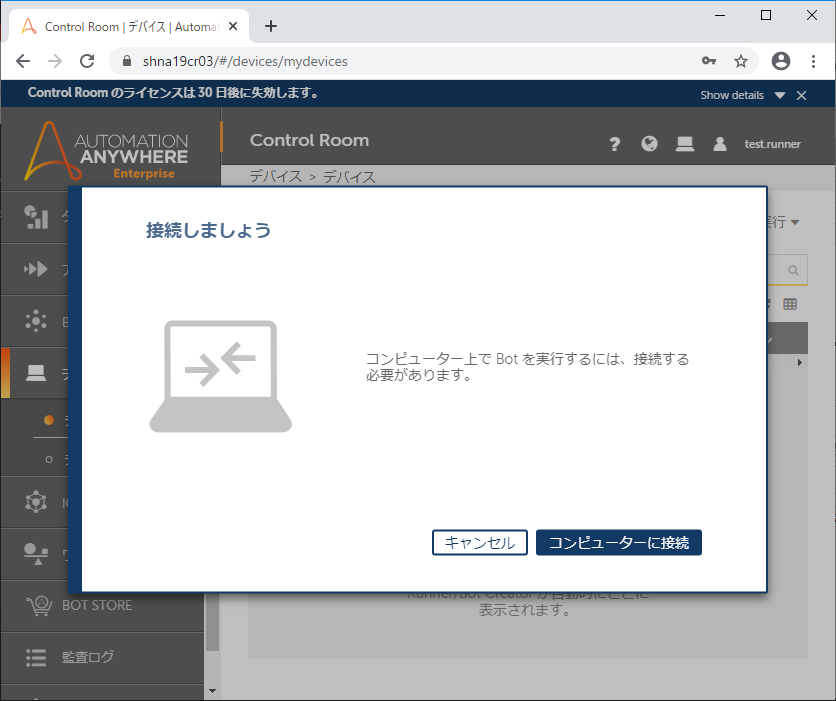
Task: Click the globe language icon
Action: pos(649,143)
